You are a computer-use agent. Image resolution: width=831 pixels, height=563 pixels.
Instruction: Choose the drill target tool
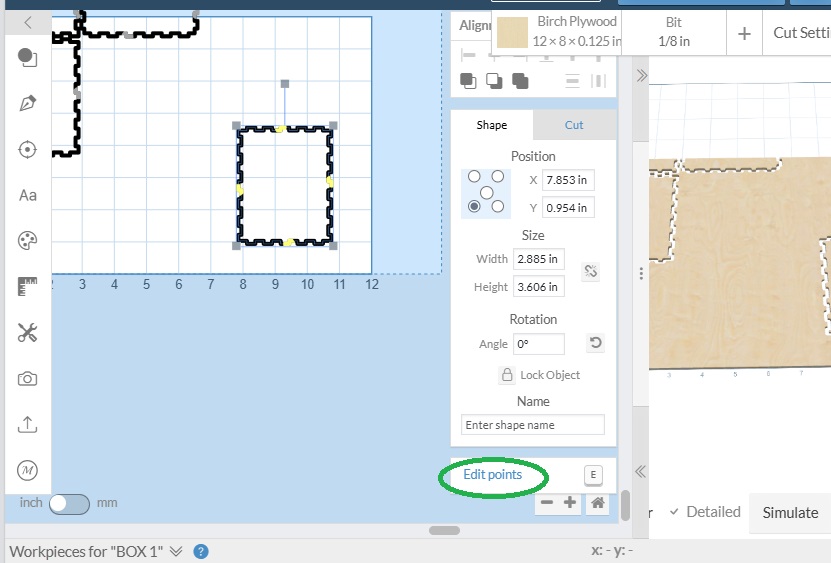(x=28, y=149)
